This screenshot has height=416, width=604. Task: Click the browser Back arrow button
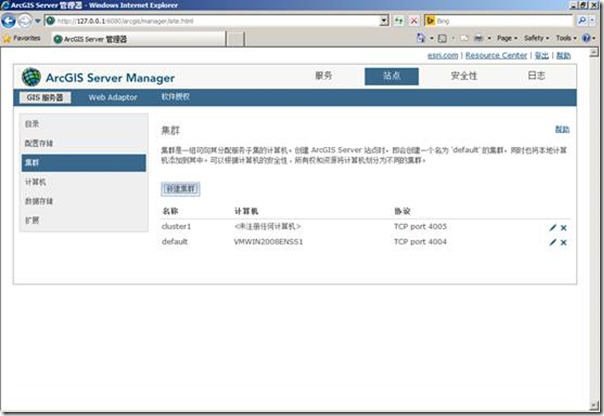click(x=8, y=21)
